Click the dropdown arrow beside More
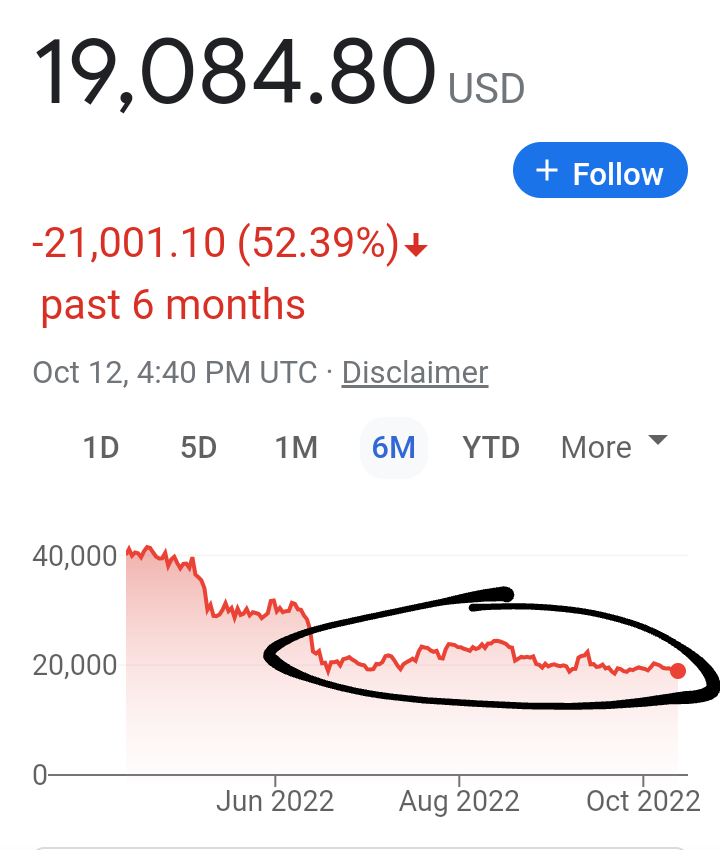The width and height of the screenshot is (720, 850). 657,440
